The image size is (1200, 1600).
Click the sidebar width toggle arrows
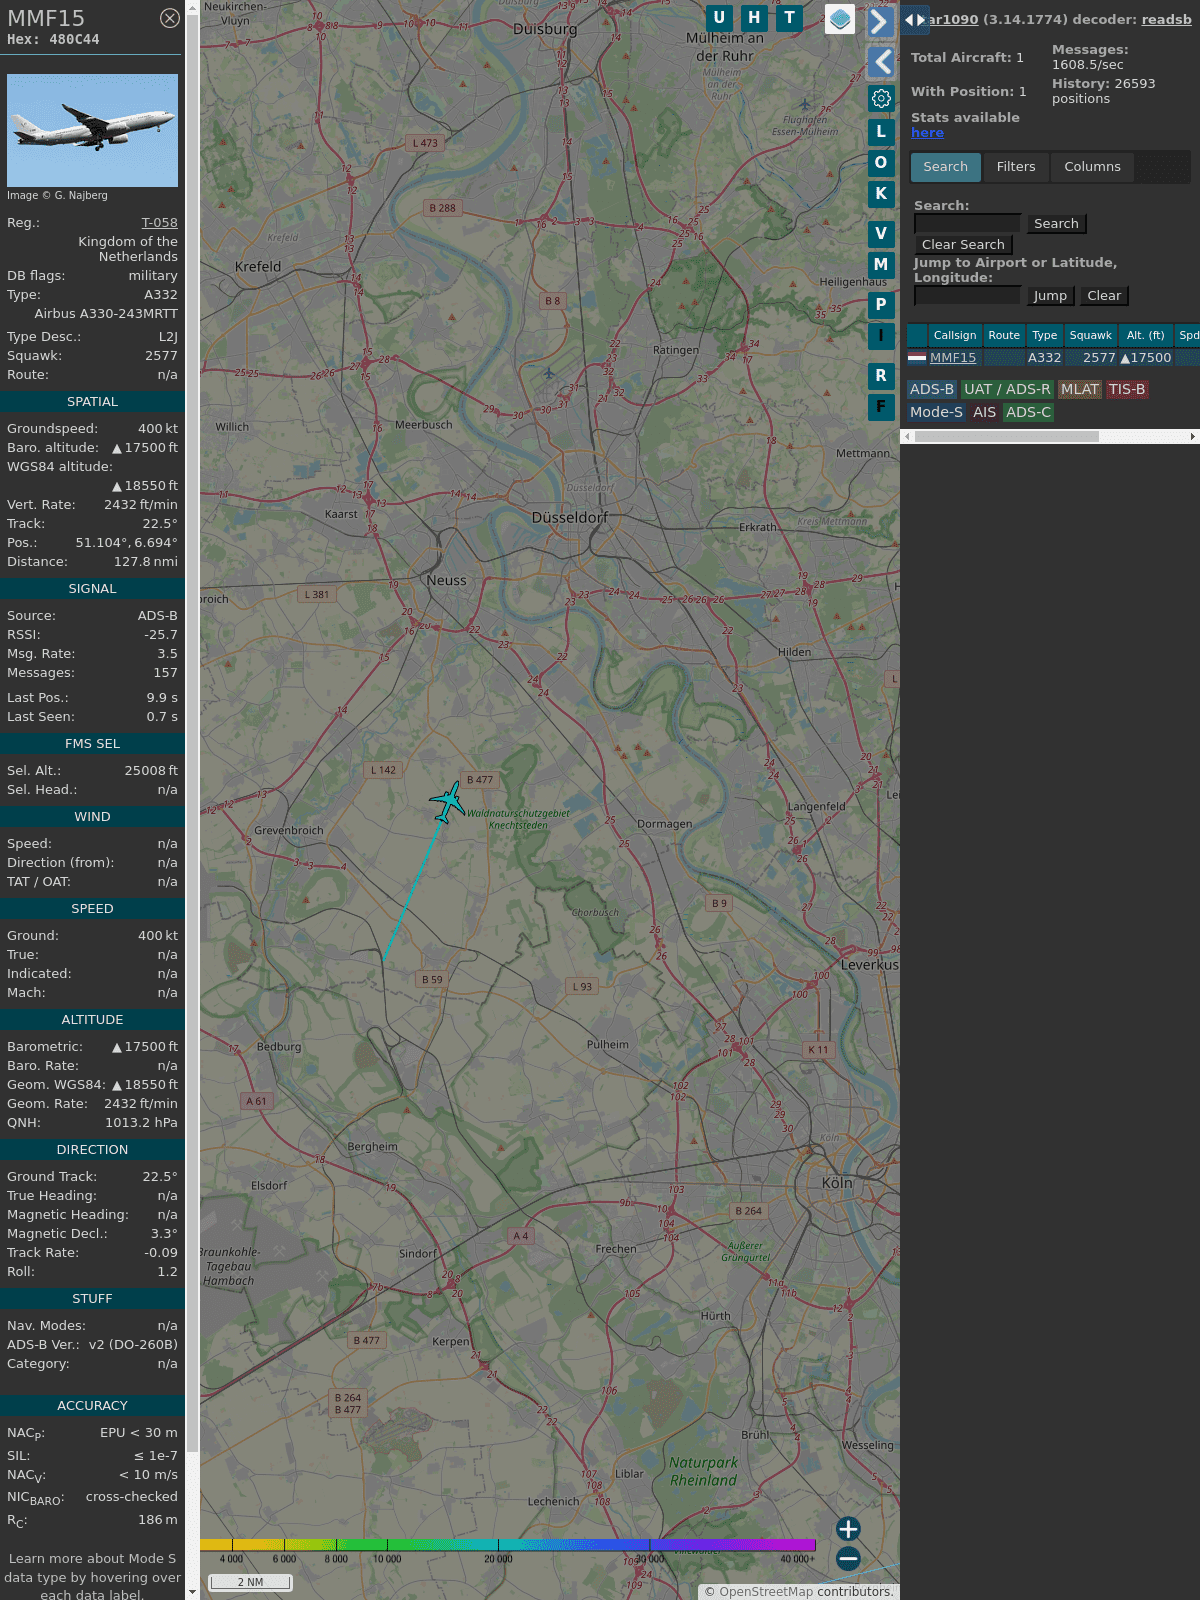(914, 20)
